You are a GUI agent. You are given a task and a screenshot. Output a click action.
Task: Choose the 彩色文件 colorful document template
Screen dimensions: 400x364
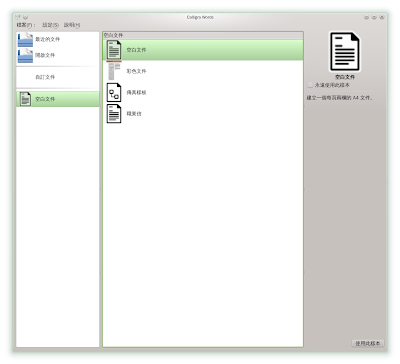(203, 71)
